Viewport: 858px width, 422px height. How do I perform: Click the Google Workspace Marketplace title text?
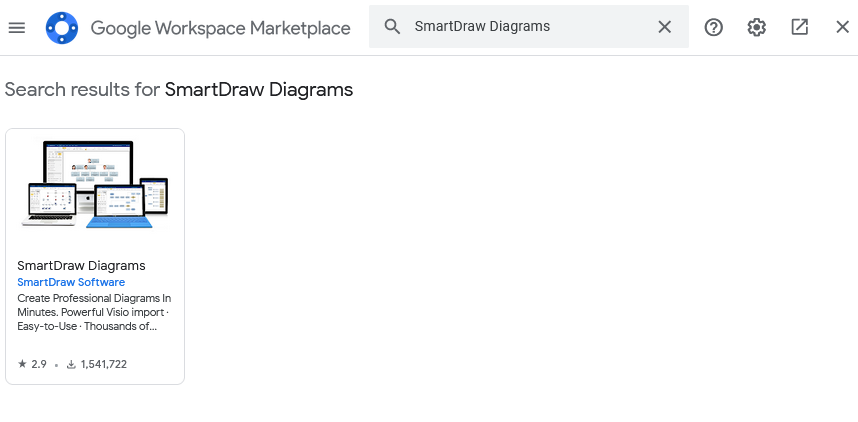220,28
